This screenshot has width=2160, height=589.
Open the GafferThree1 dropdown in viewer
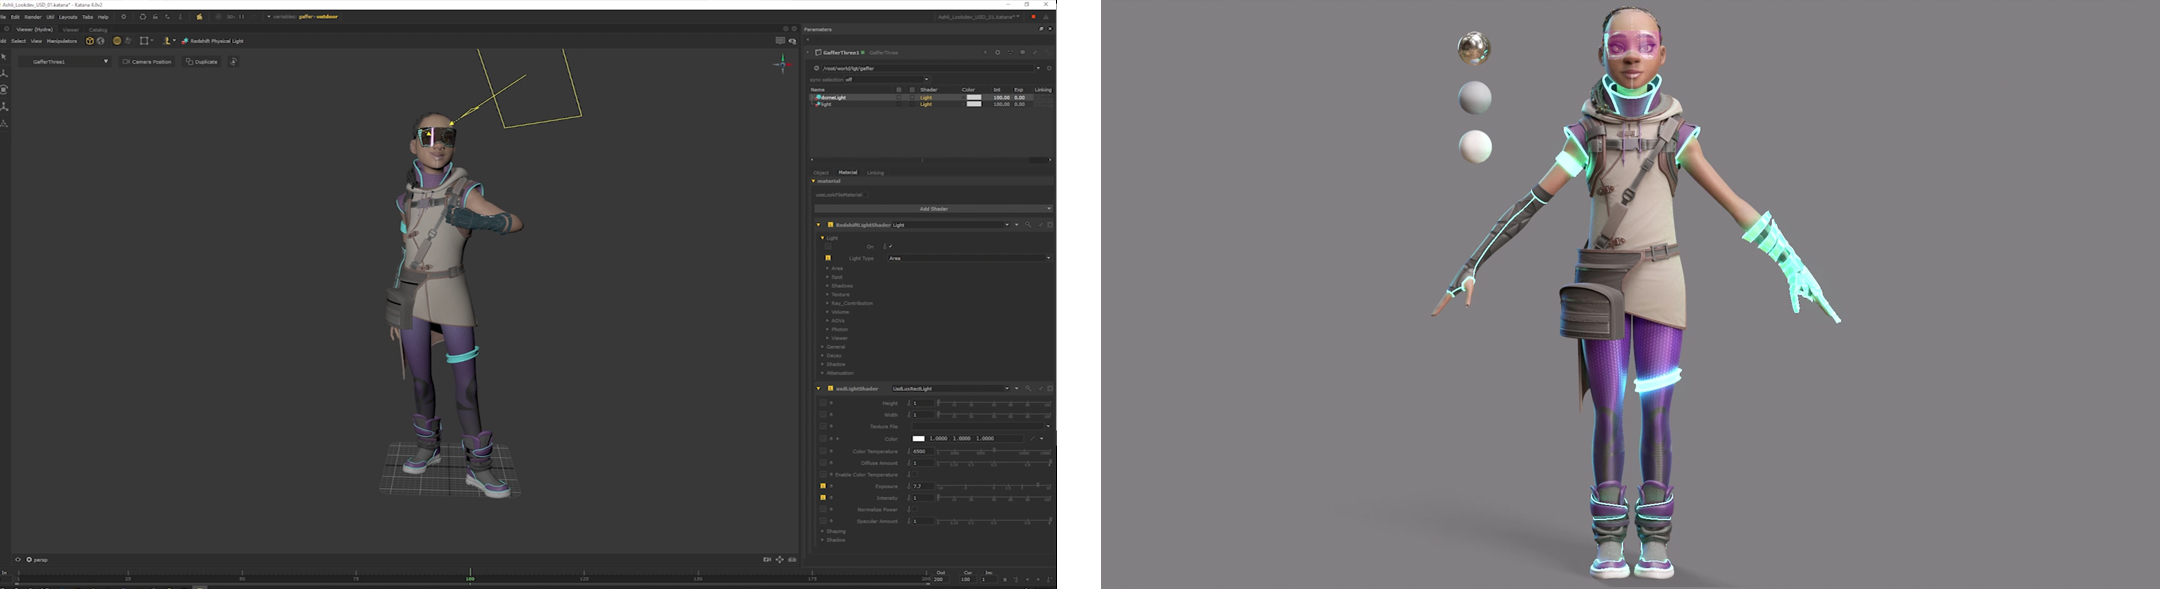click(x=65, y=62)
